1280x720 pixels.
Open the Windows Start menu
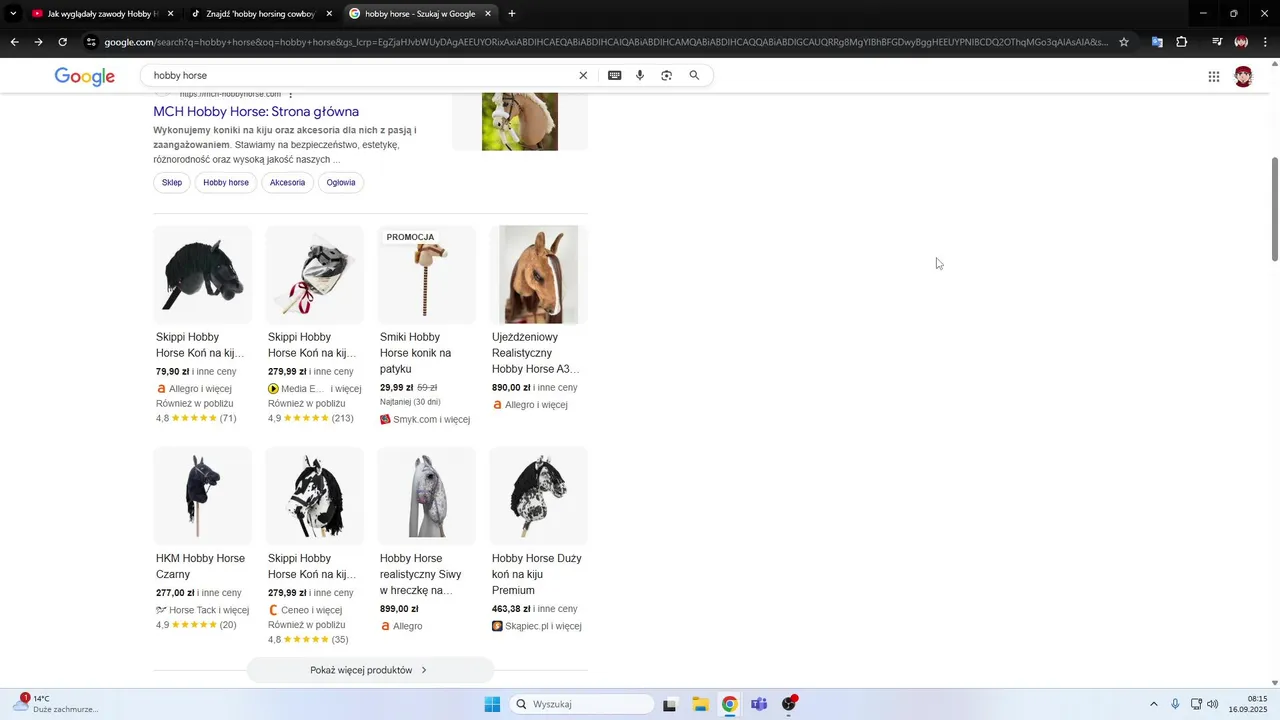(x=492, y=704)
